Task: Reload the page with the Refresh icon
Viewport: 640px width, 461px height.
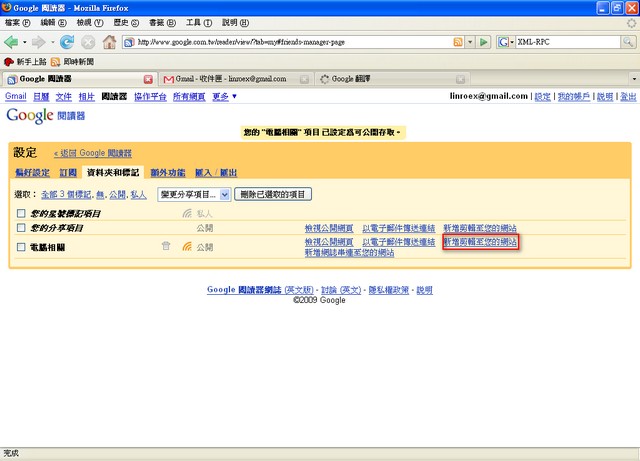Action: click(67, 42)
